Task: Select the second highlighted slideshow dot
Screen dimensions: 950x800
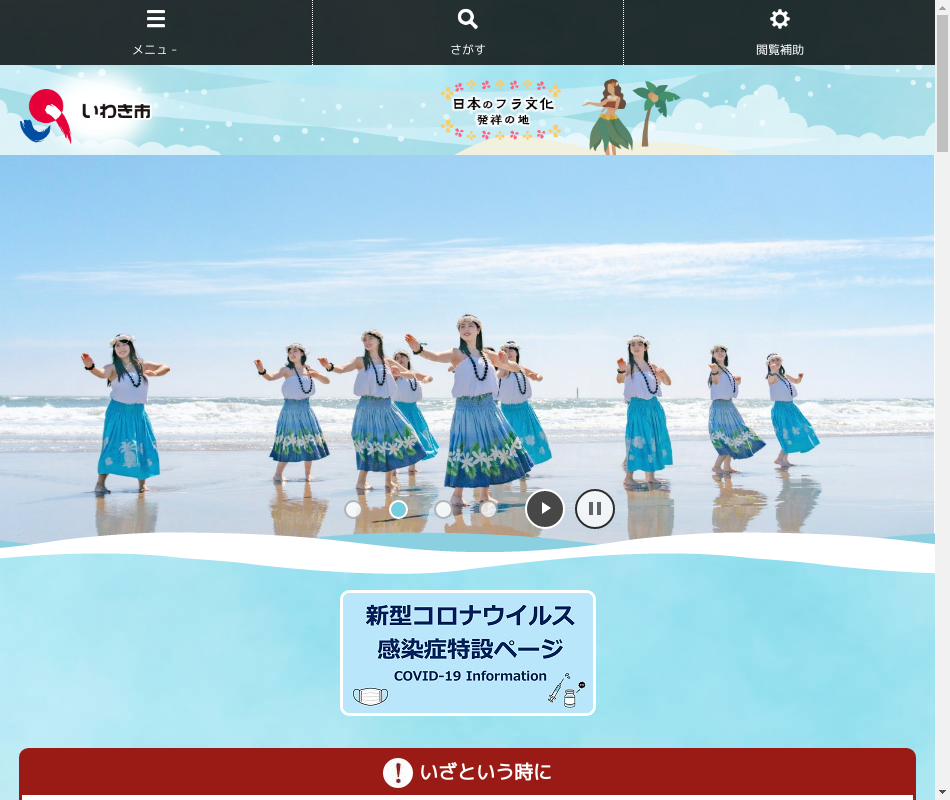Action: click(398, 510)
